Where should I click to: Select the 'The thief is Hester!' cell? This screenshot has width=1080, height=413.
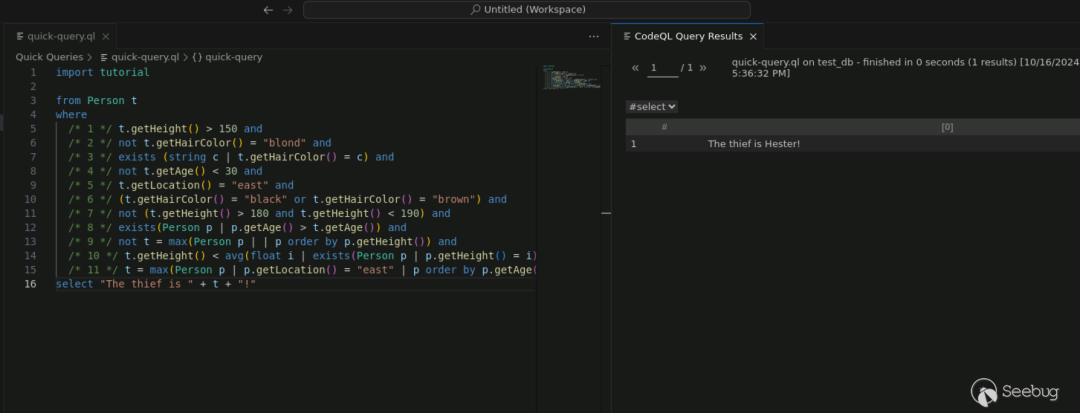pos(754,144)
